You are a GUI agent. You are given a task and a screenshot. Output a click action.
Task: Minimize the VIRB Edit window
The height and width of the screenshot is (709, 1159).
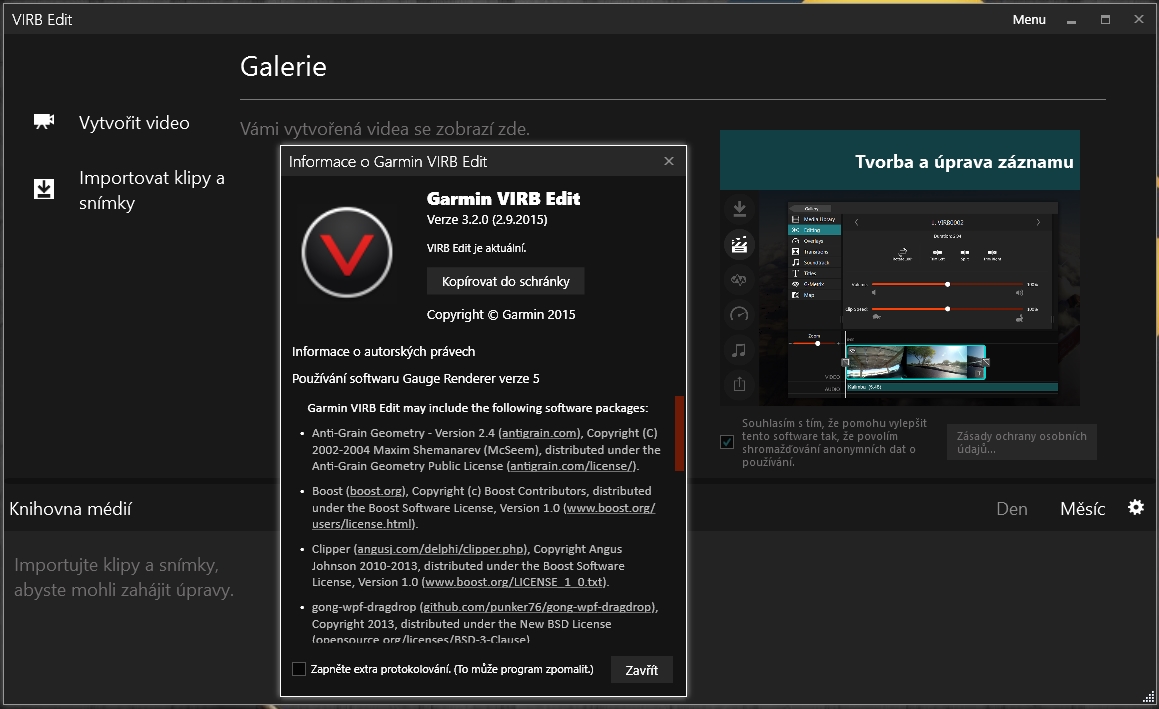tap(1071, 20)
